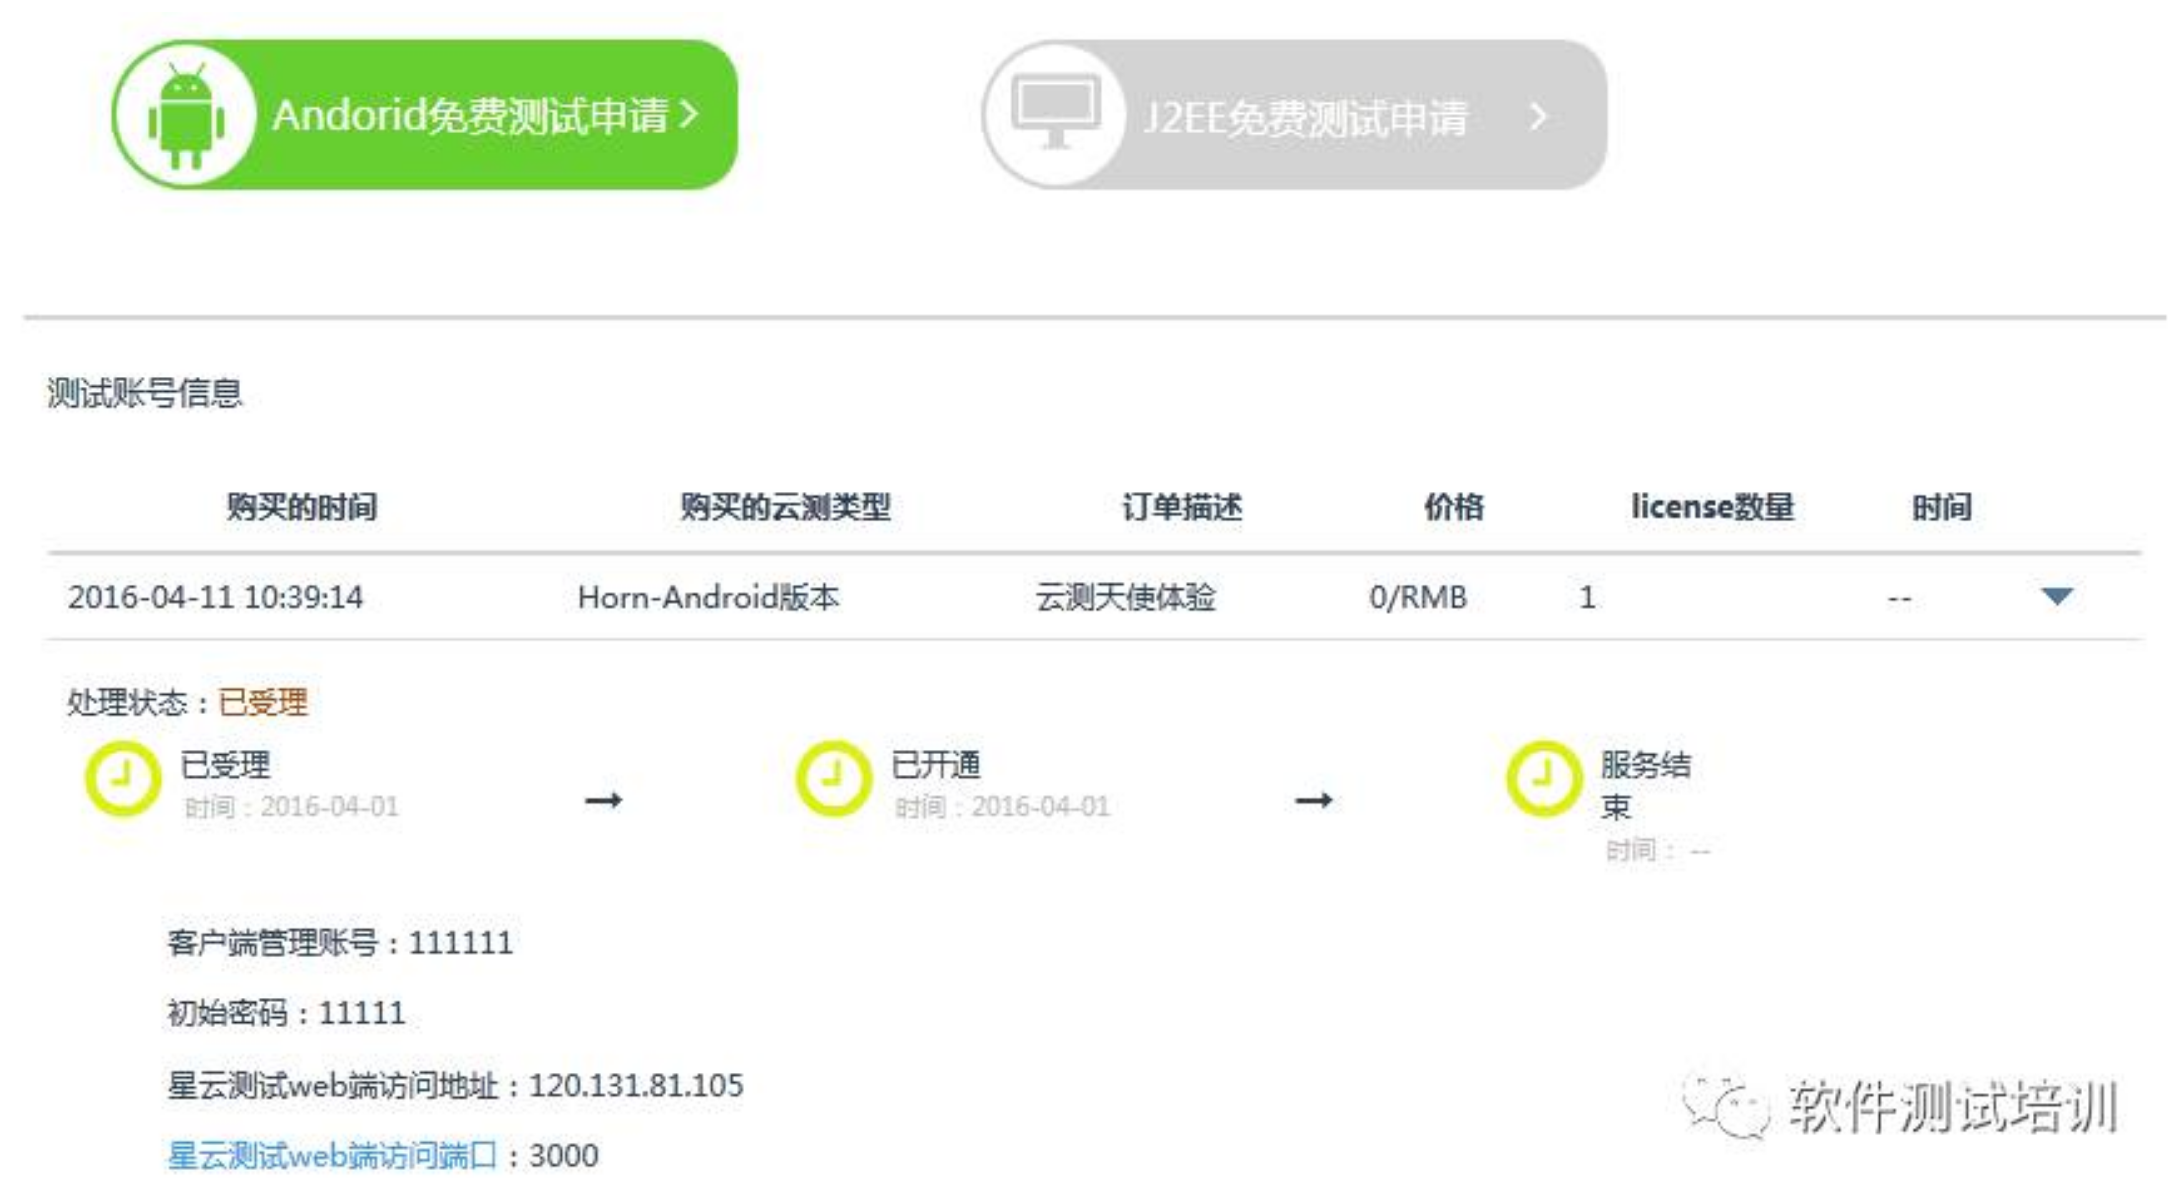Image resolution: width=2171 pixels, height=1187 pixels.
Task: Select the 2016-04-11 10:39:14 order row
Action: 215,598
